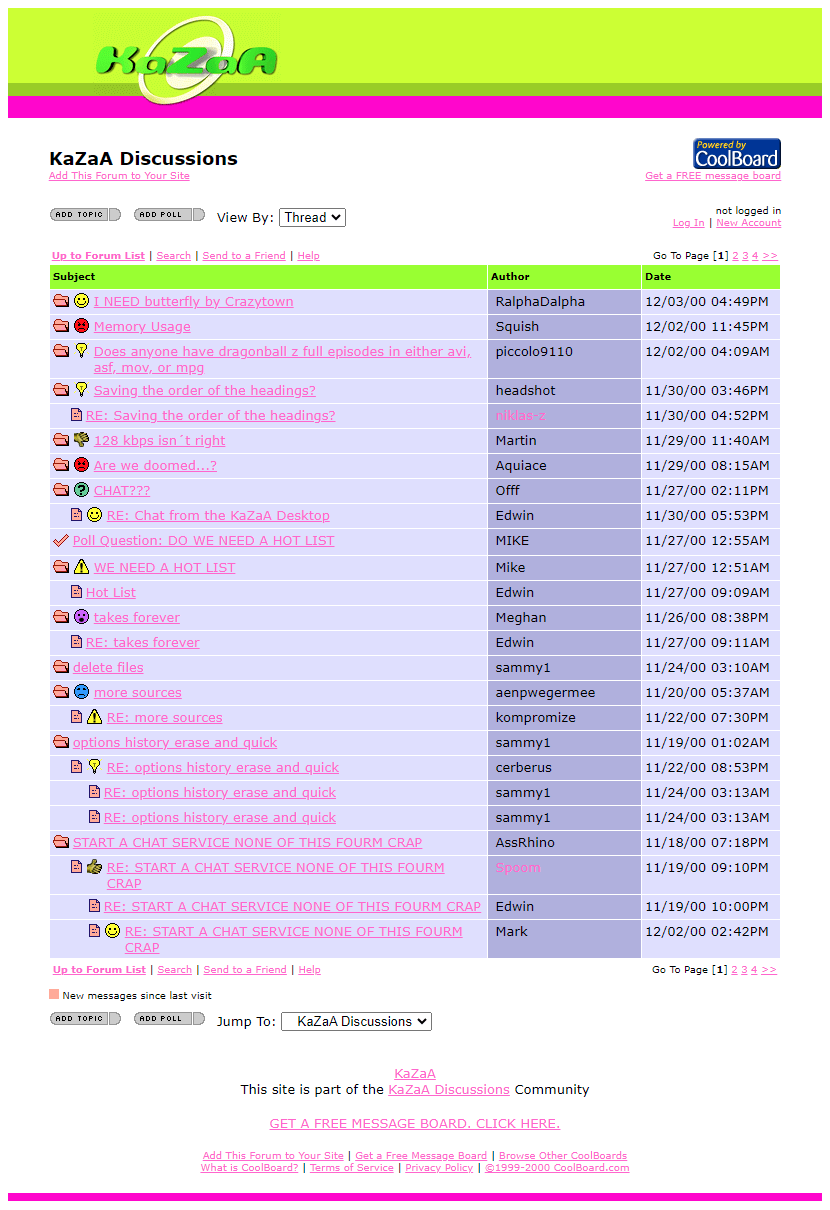The height and width of the screenshot is (1210, 830).
Task: Click red checkmark icon beside Poll Question
Action: click(x=61, y=541)
